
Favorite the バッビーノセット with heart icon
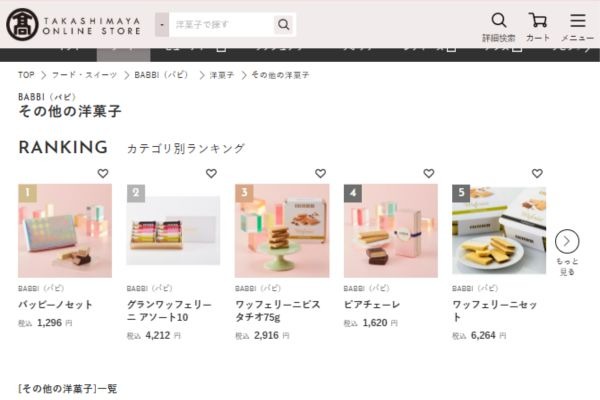click(x=103, y=173)
